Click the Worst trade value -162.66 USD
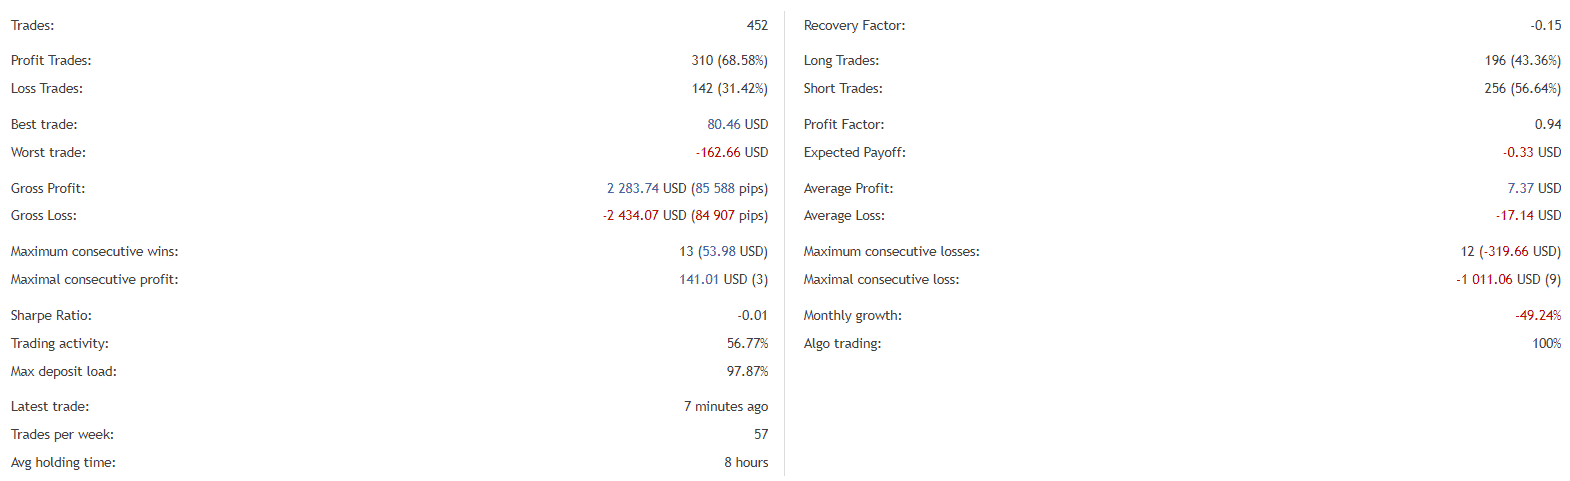The width and height of the screenshot is (1570, 481). pos(732,152)
